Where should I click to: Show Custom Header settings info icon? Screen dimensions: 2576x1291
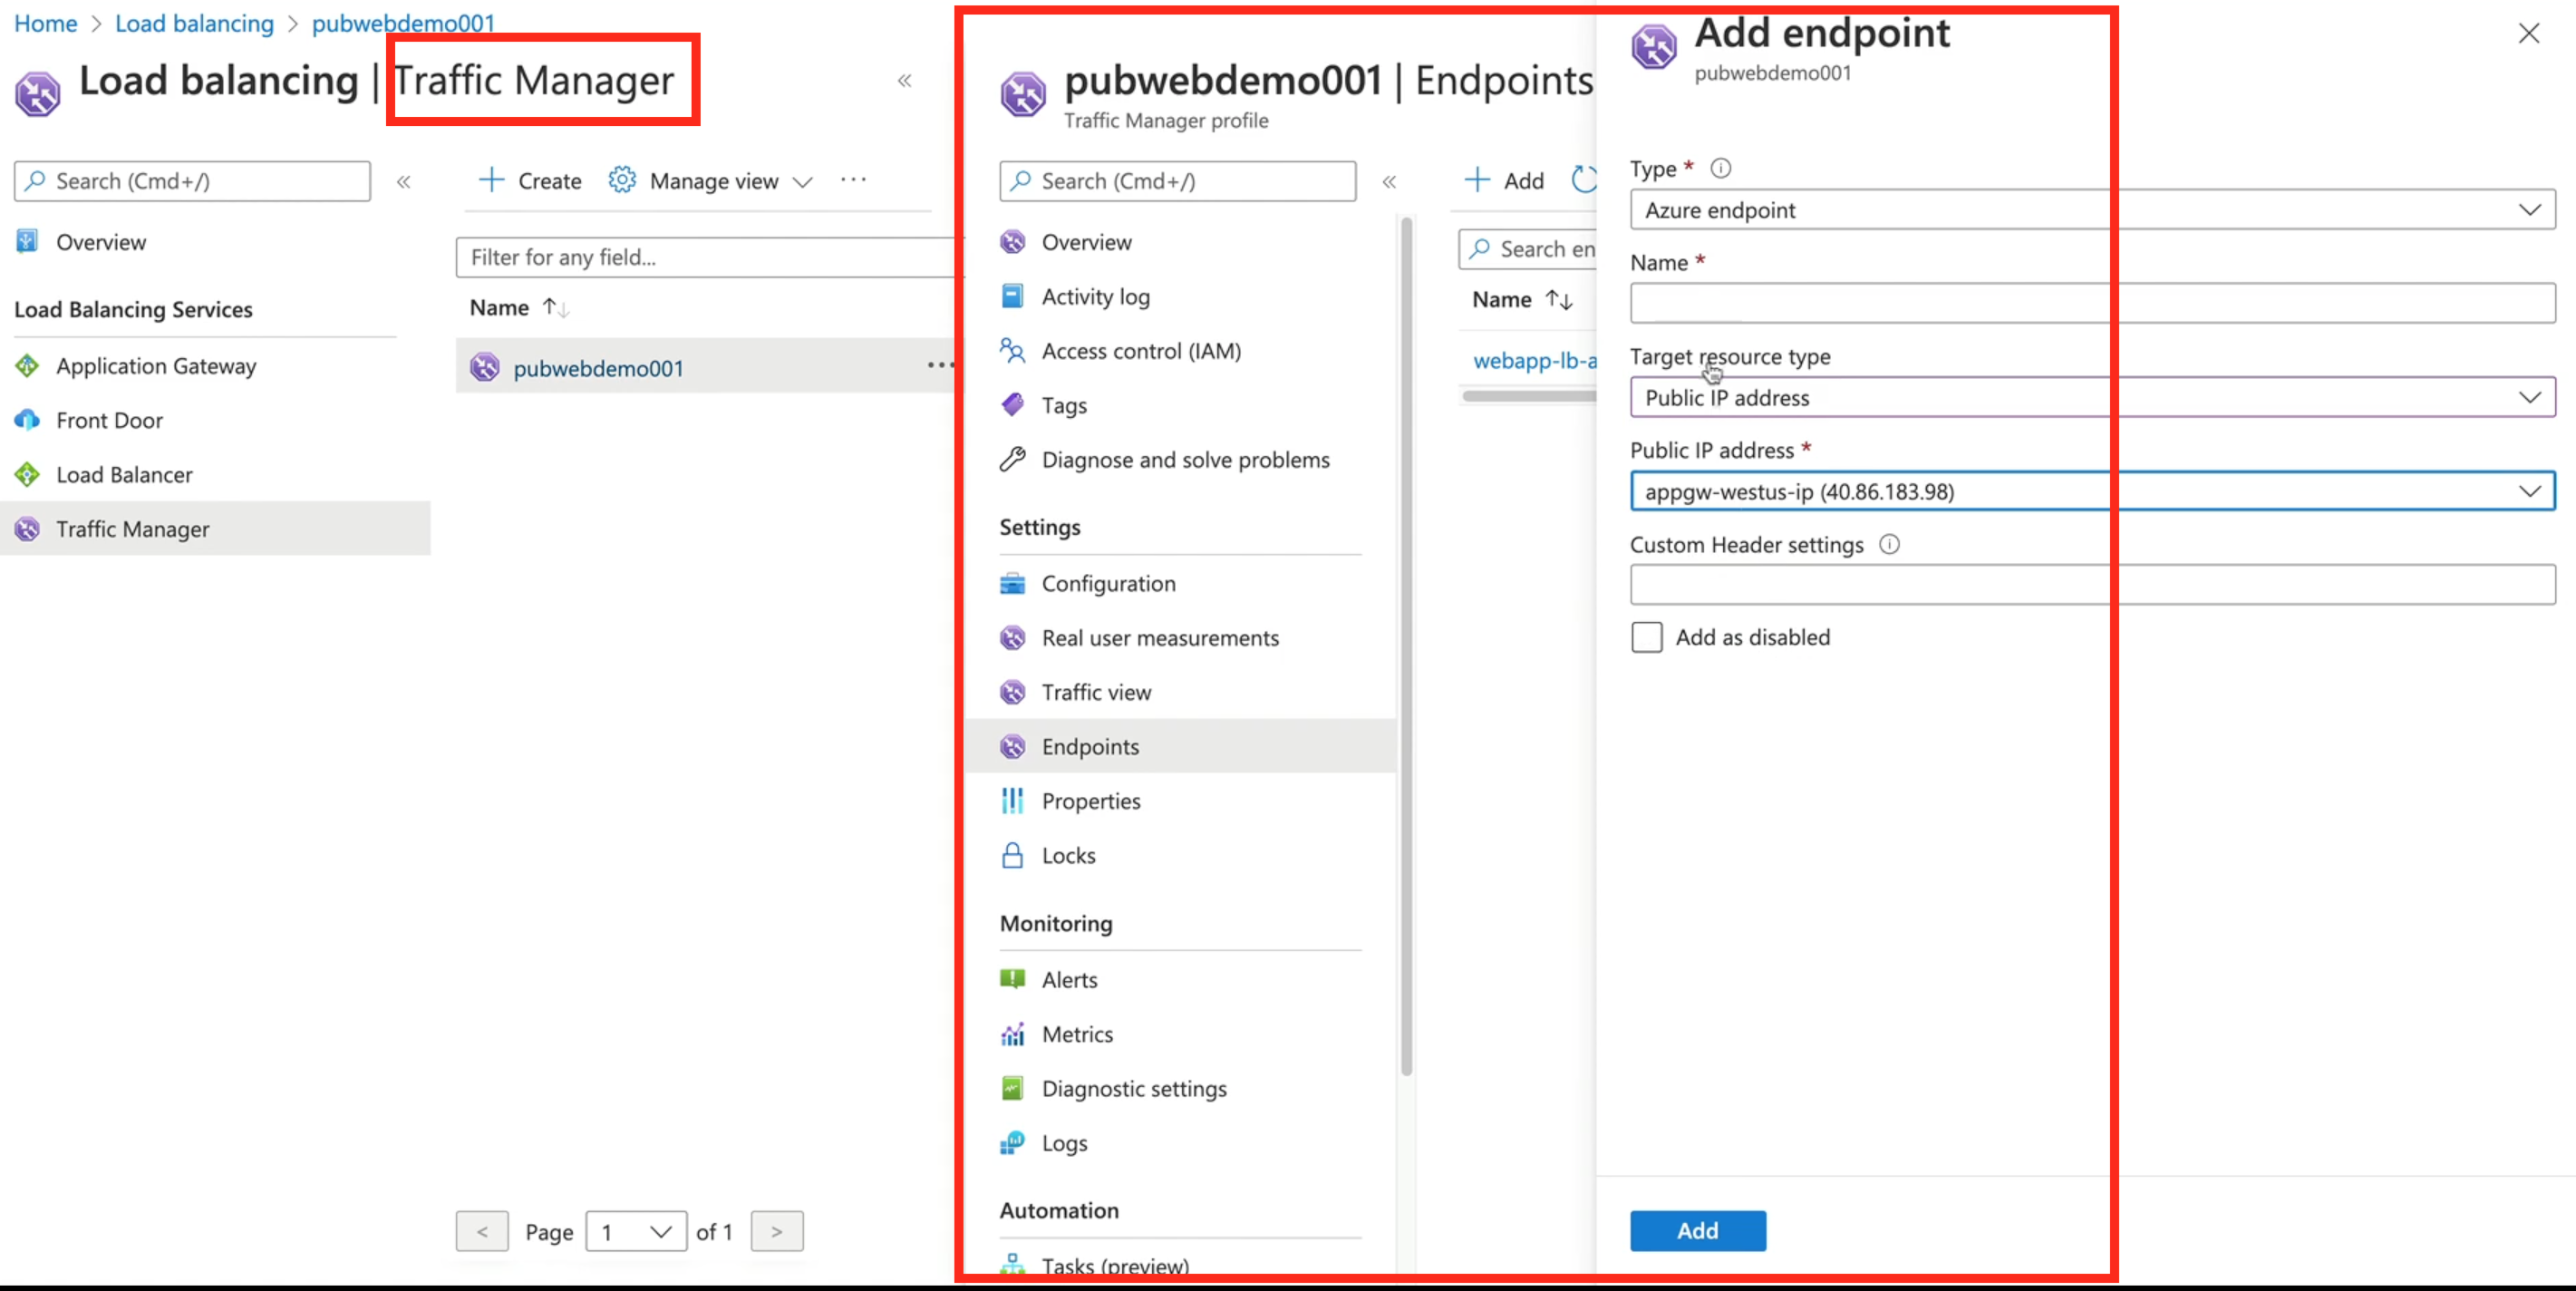pos(1889,544)
